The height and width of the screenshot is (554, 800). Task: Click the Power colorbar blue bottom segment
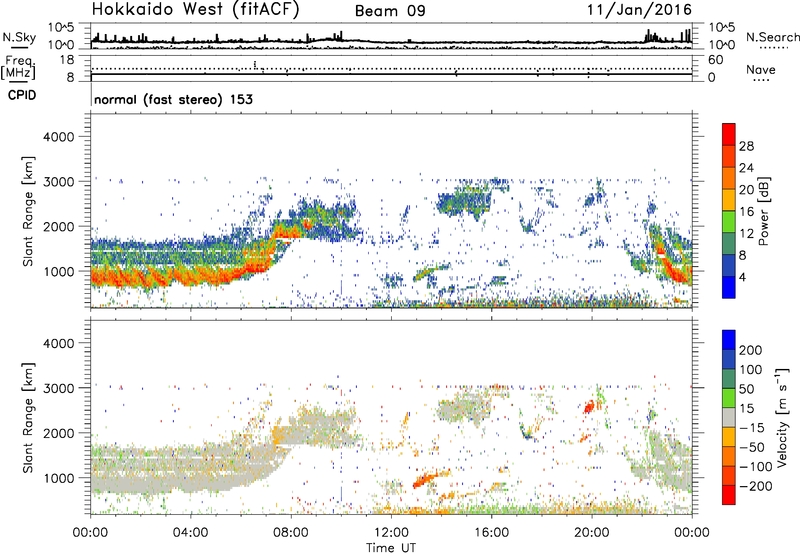[x=729, y=287]
